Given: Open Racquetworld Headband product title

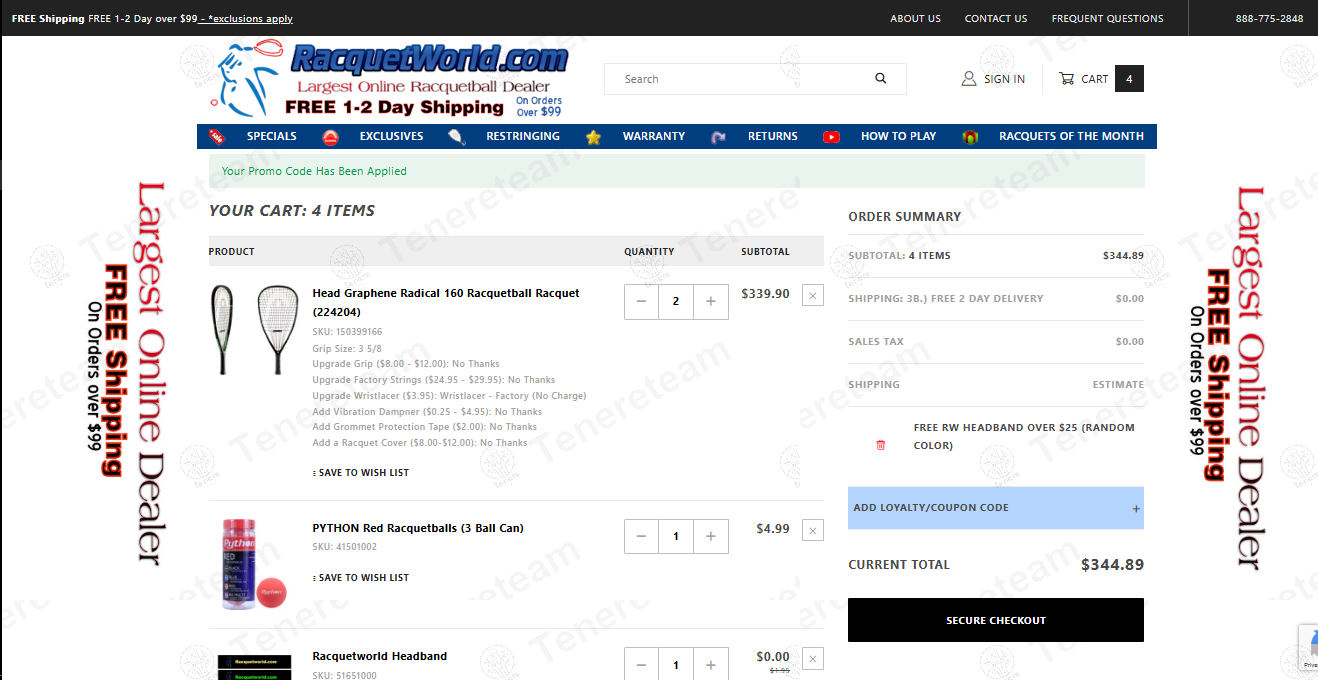Looking at the screenshot, I should (x=380, y=656).
